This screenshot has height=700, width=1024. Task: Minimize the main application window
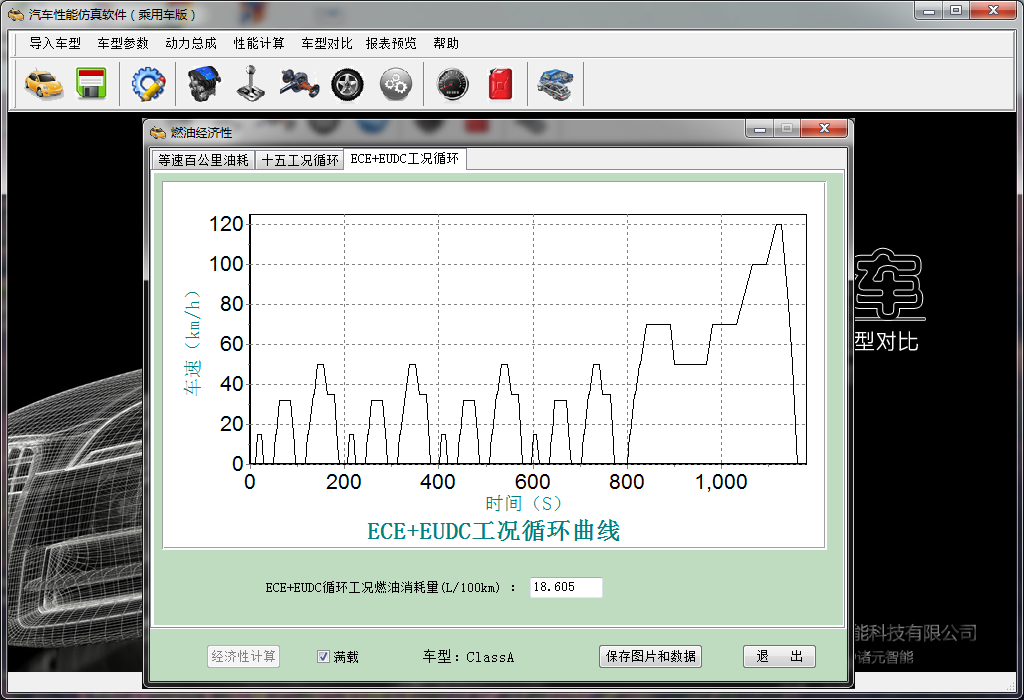tap(929, 11)
